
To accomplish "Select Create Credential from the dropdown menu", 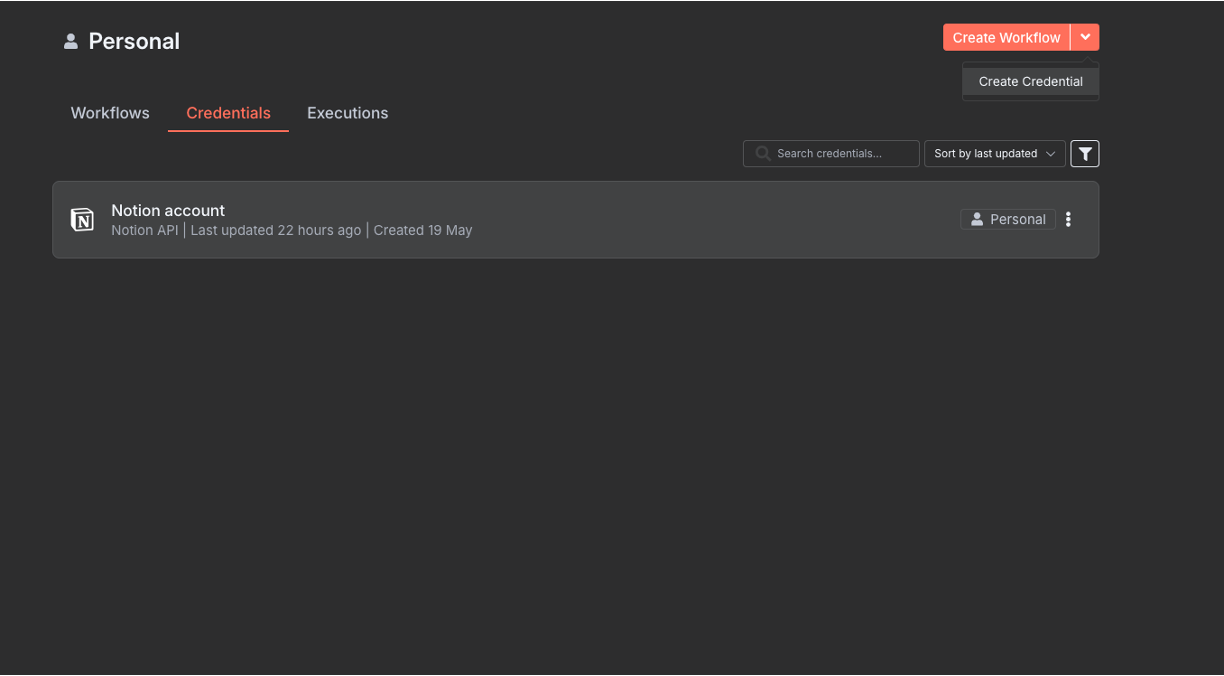I will 1030,82.
